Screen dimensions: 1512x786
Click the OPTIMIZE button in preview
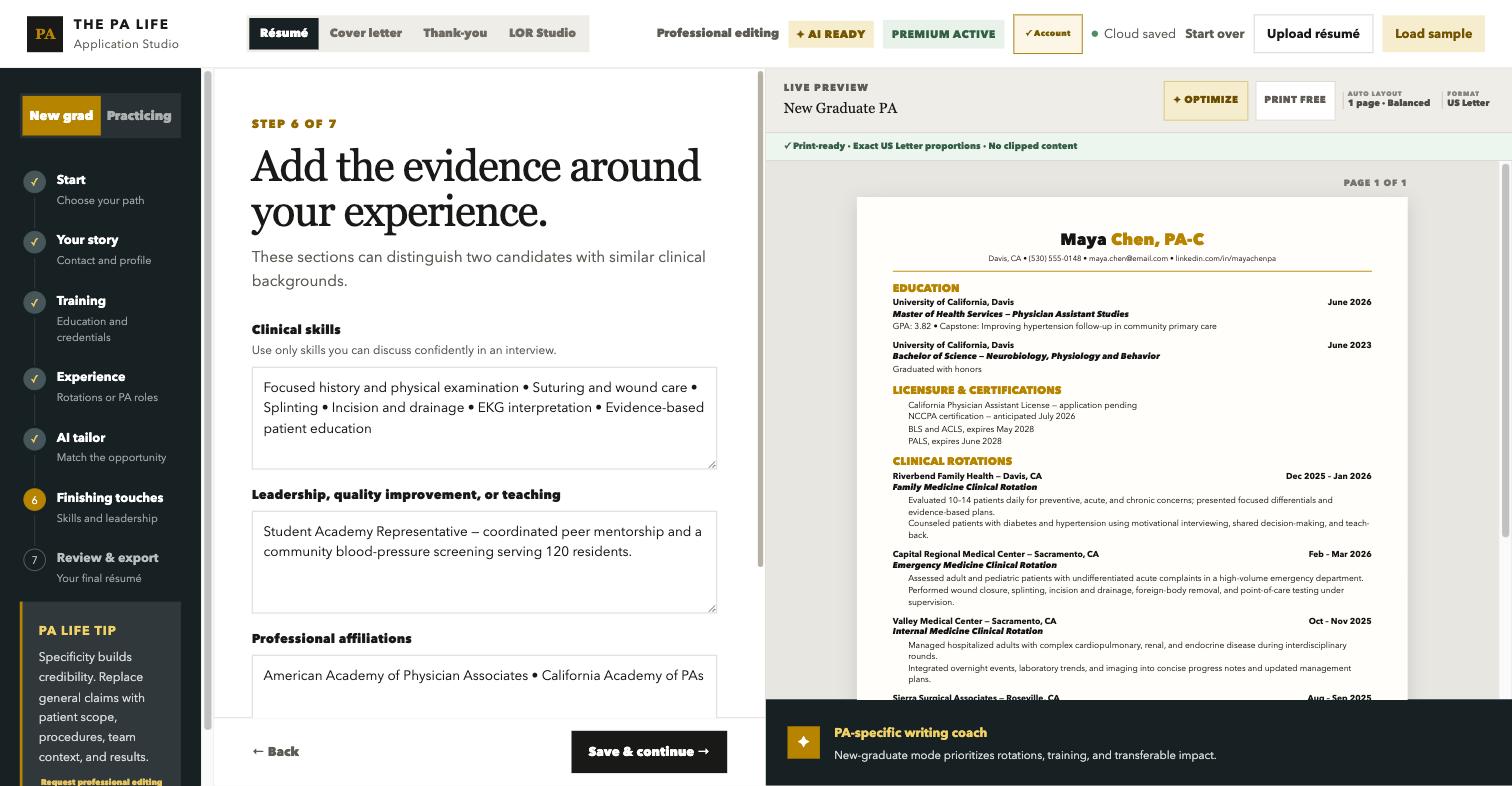1206,100
